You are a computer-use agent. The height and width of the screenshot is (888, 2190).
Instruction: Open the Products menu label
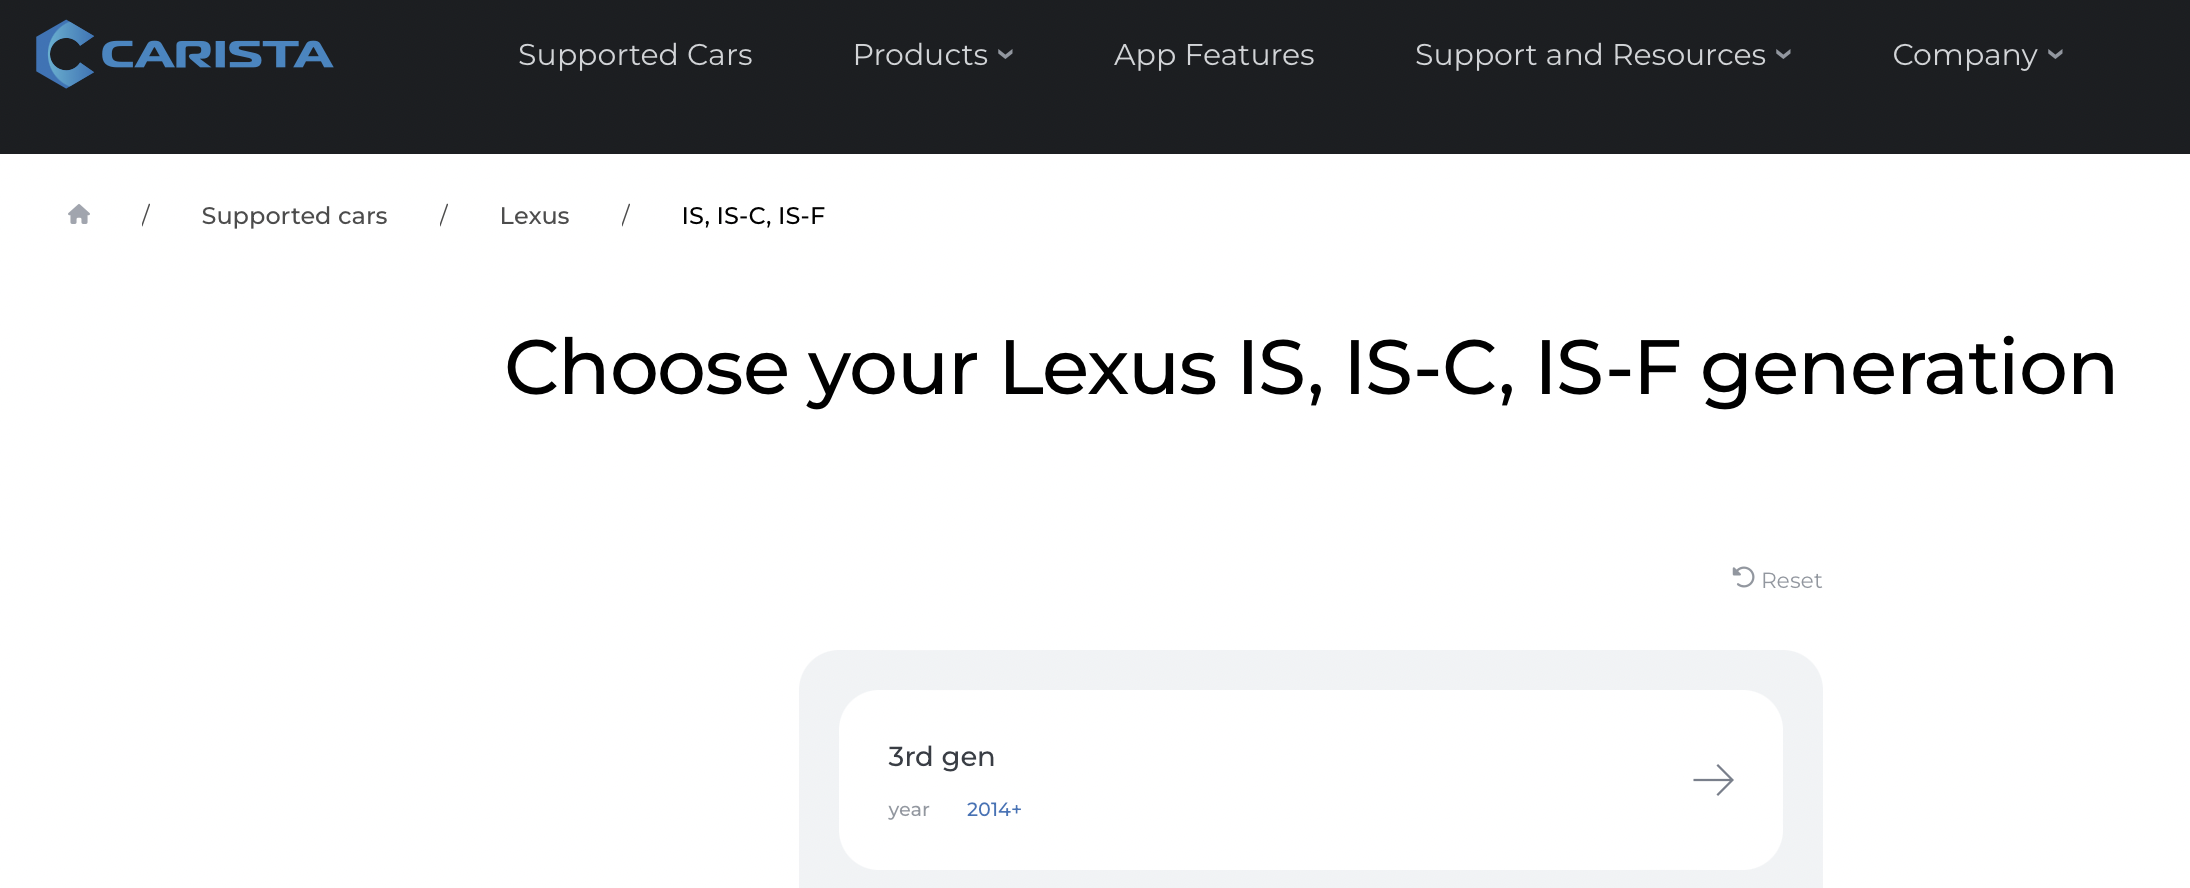click(x=920, y=55)
